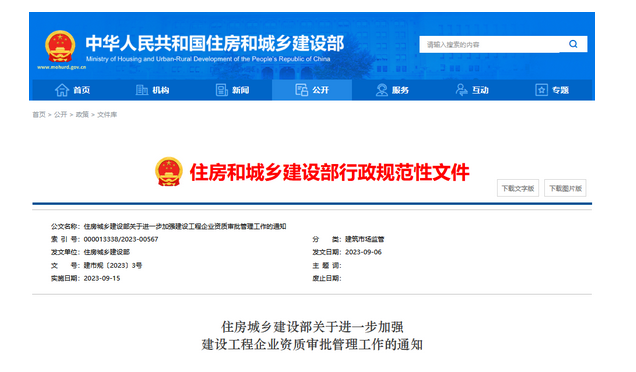Click the magnifier search icon
This screenshot has width=636, height=372.
coord(573,44)
